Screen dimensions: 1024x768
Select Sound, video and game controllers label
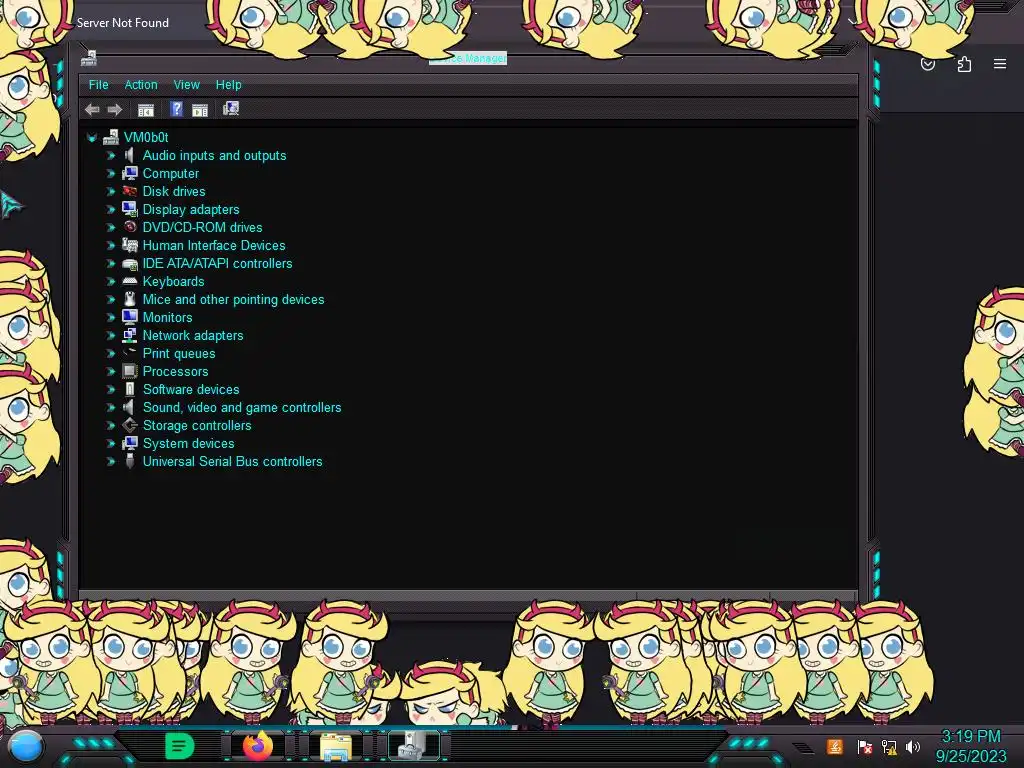pos(242,408)
